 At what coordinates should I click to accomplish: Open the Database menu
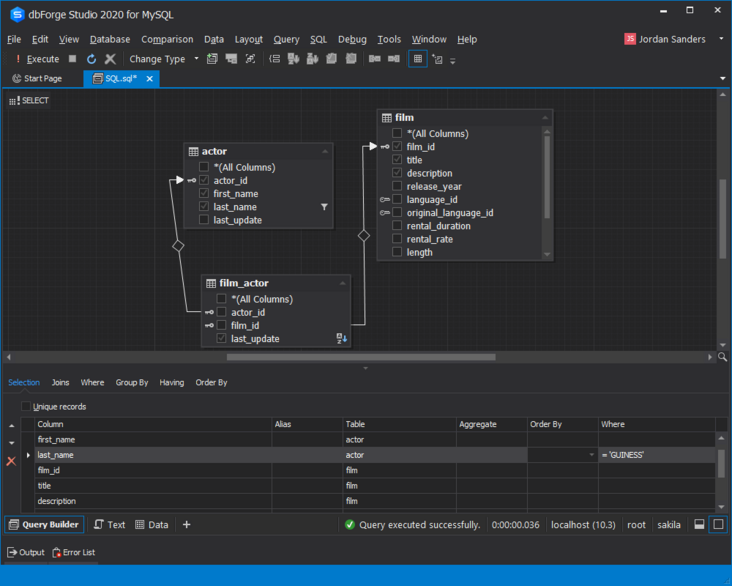tap(109, 39)
